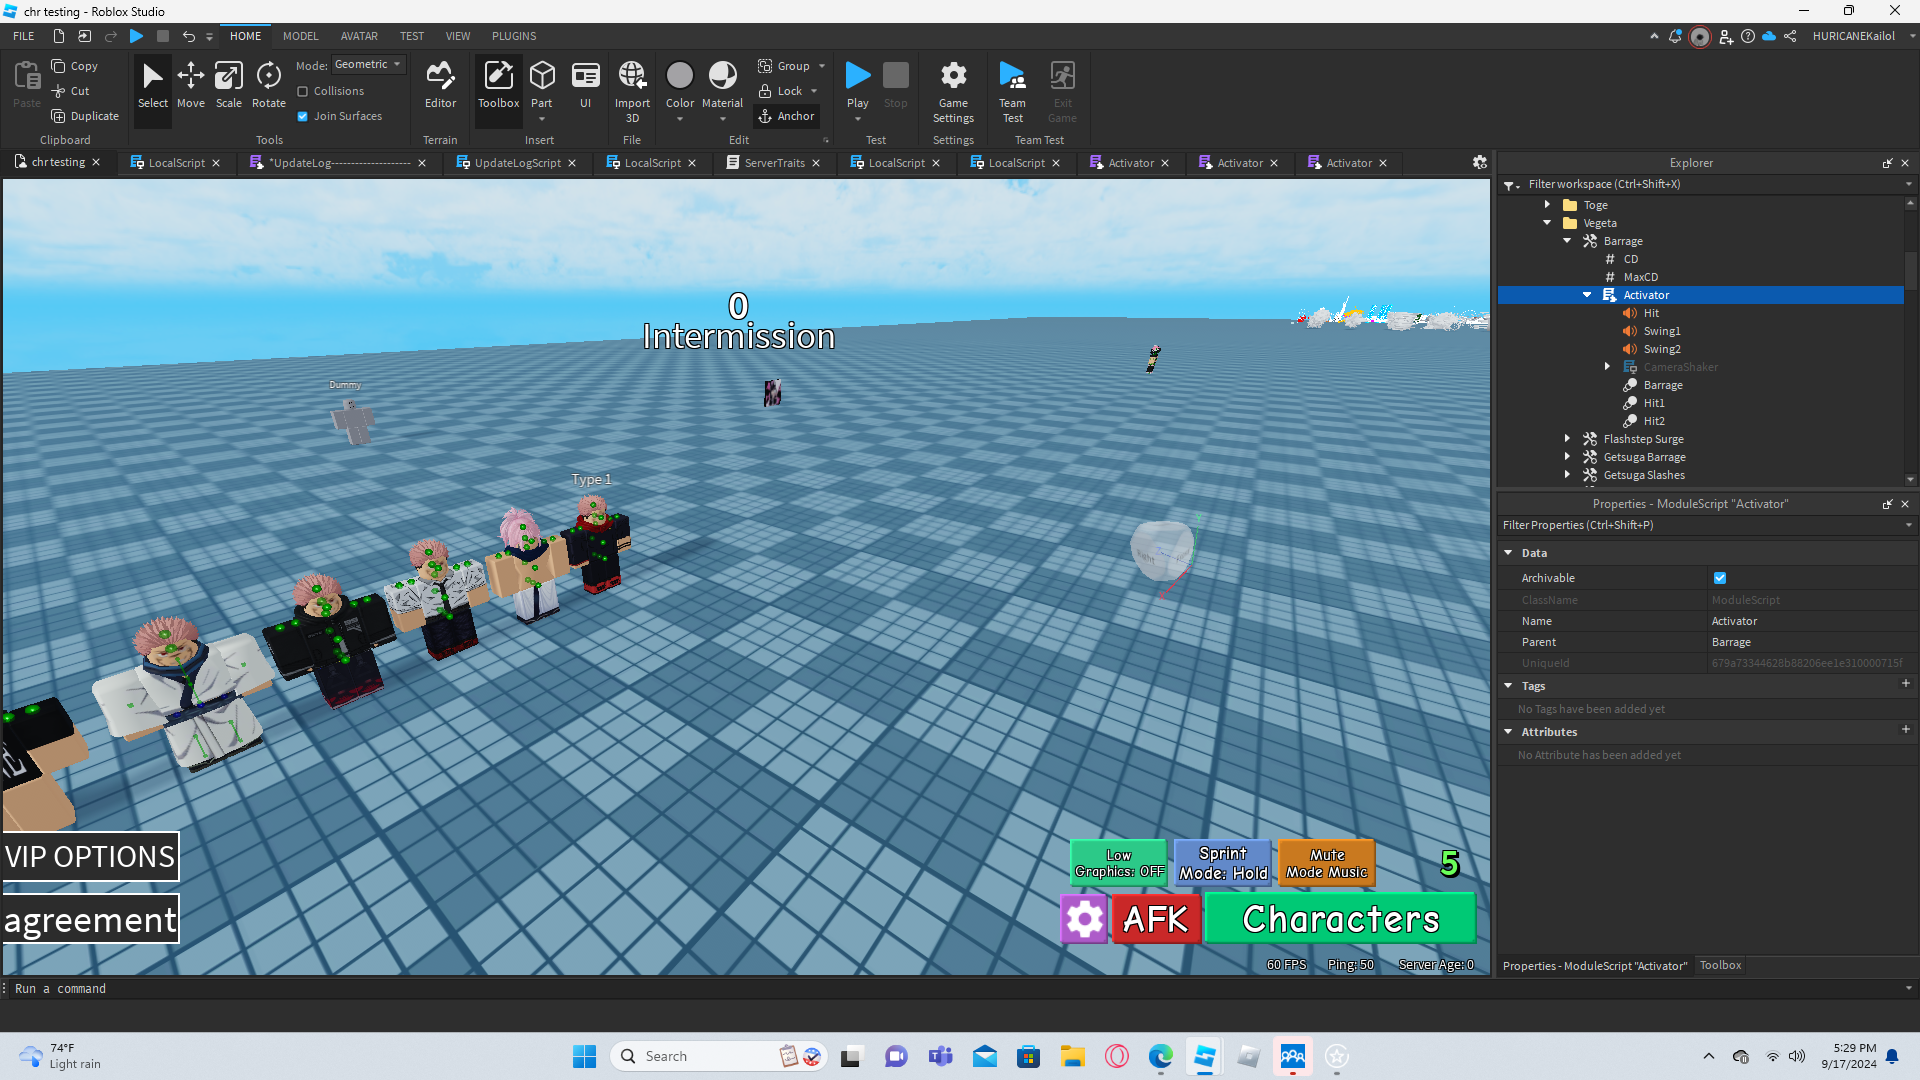Viewport: 1920px width, 1080px height.
Task: Open the Geometric mode dropdown
Action: point(368,64)
